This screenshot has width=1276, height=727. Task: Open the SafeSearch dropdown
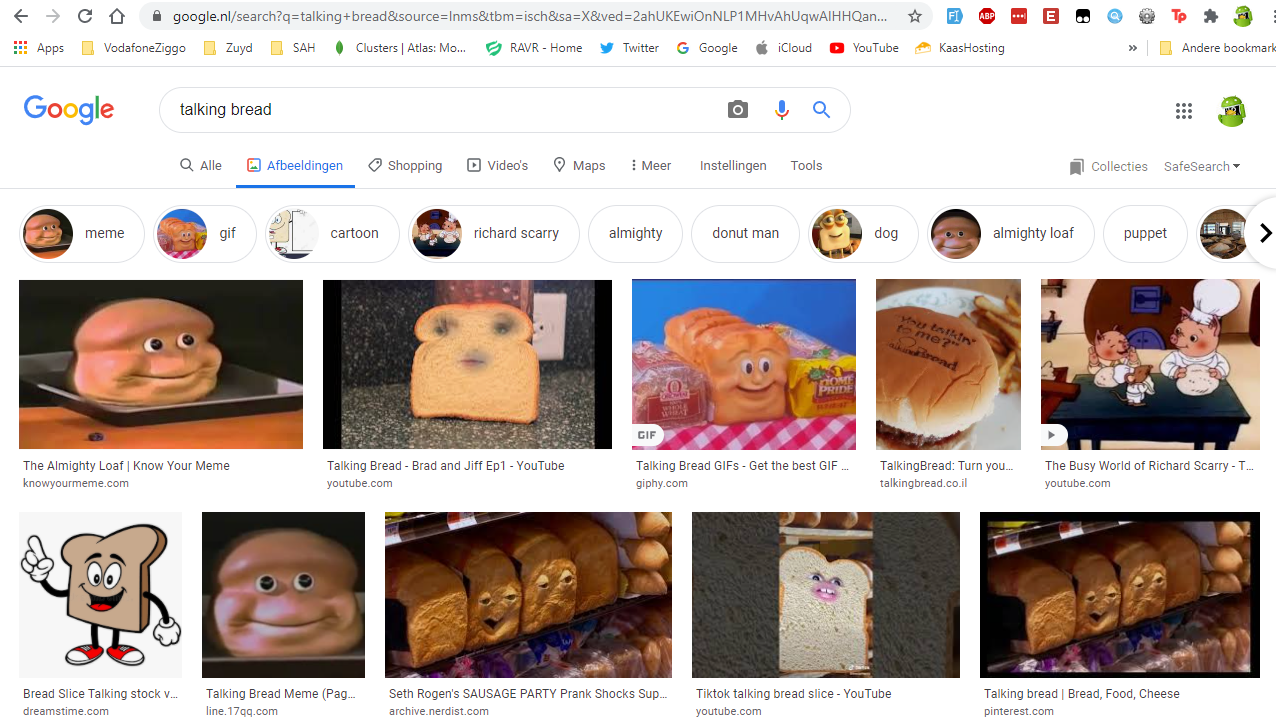click(1201, 167)
